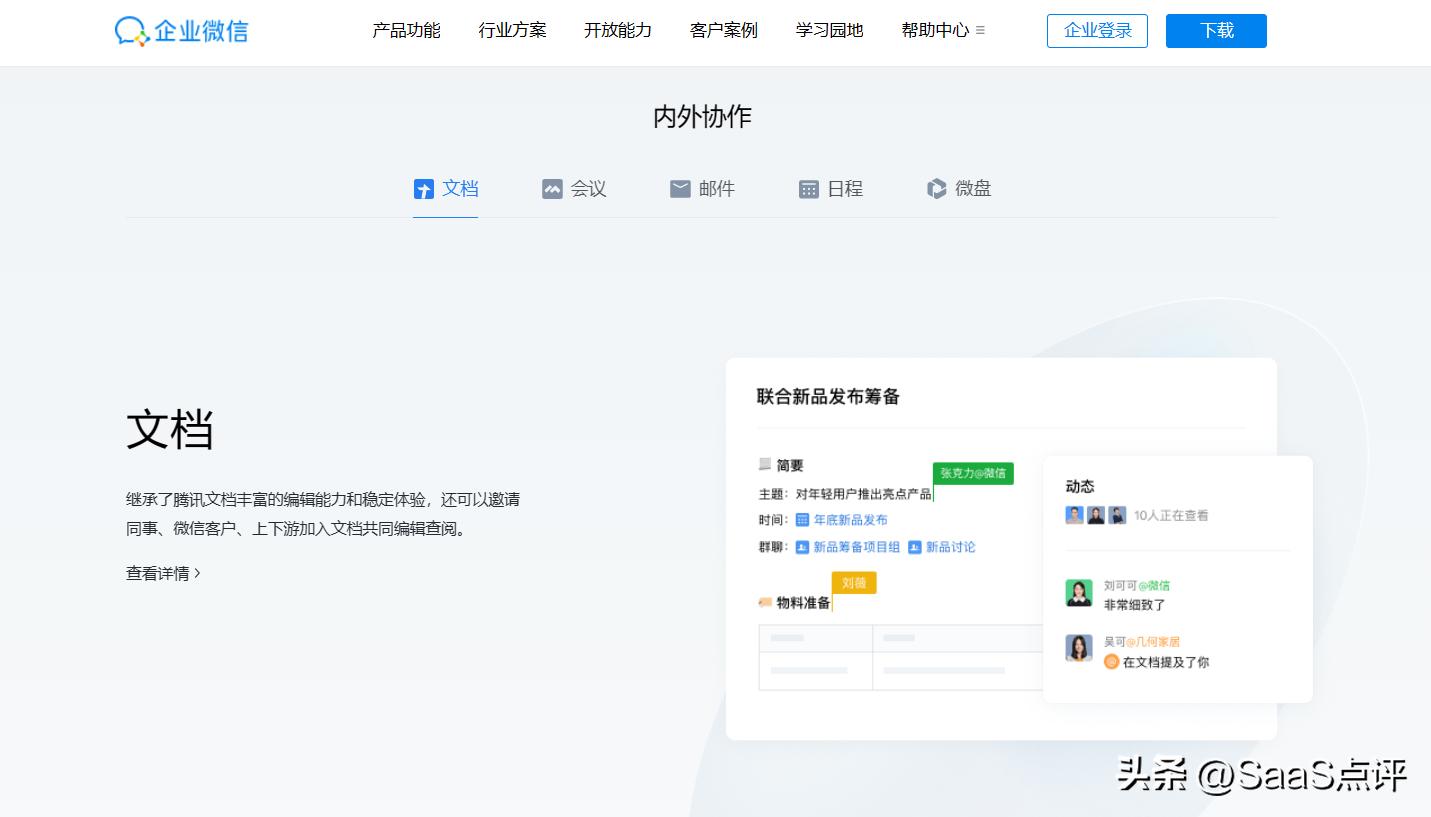Open the 客户案例 menu
The height and width of the screenshot is (817, 1431).
click(723, 30)
